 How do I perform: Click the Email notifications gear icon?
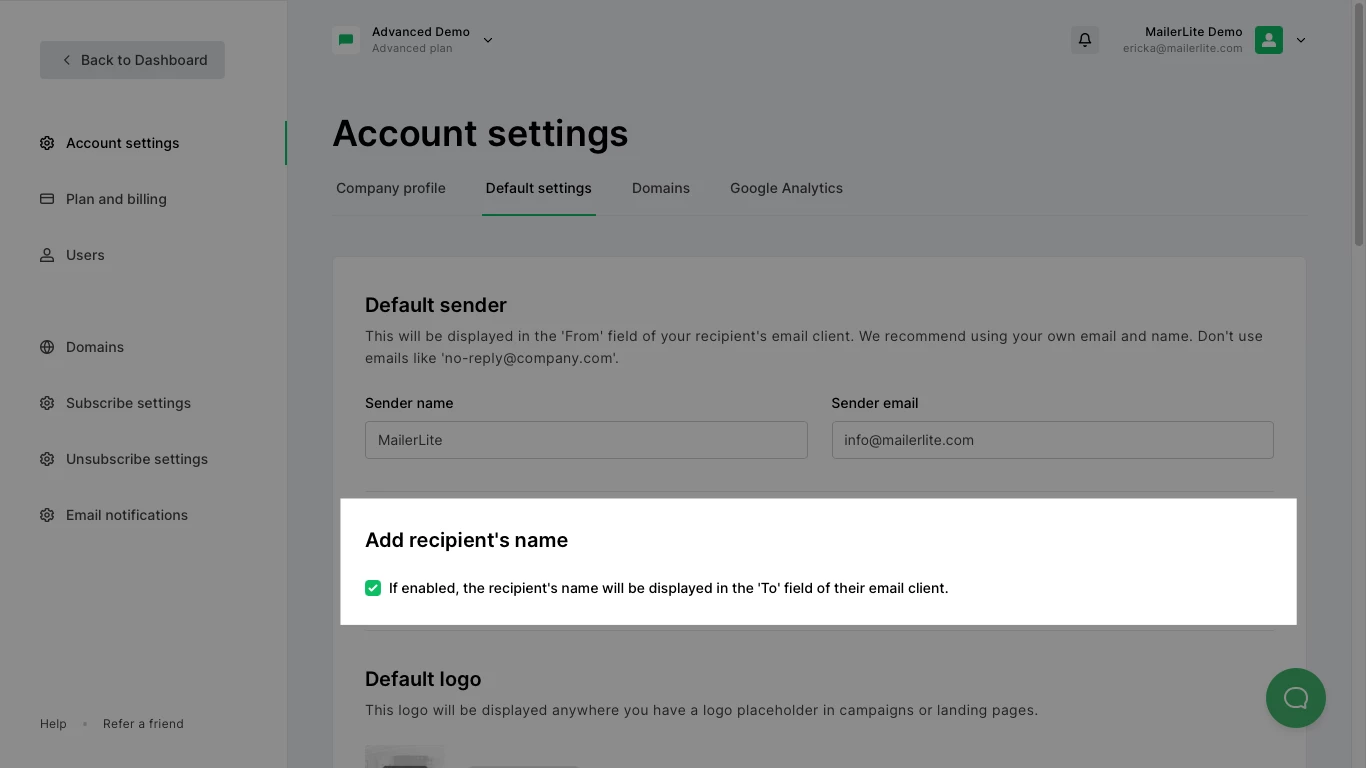(47, 515)
